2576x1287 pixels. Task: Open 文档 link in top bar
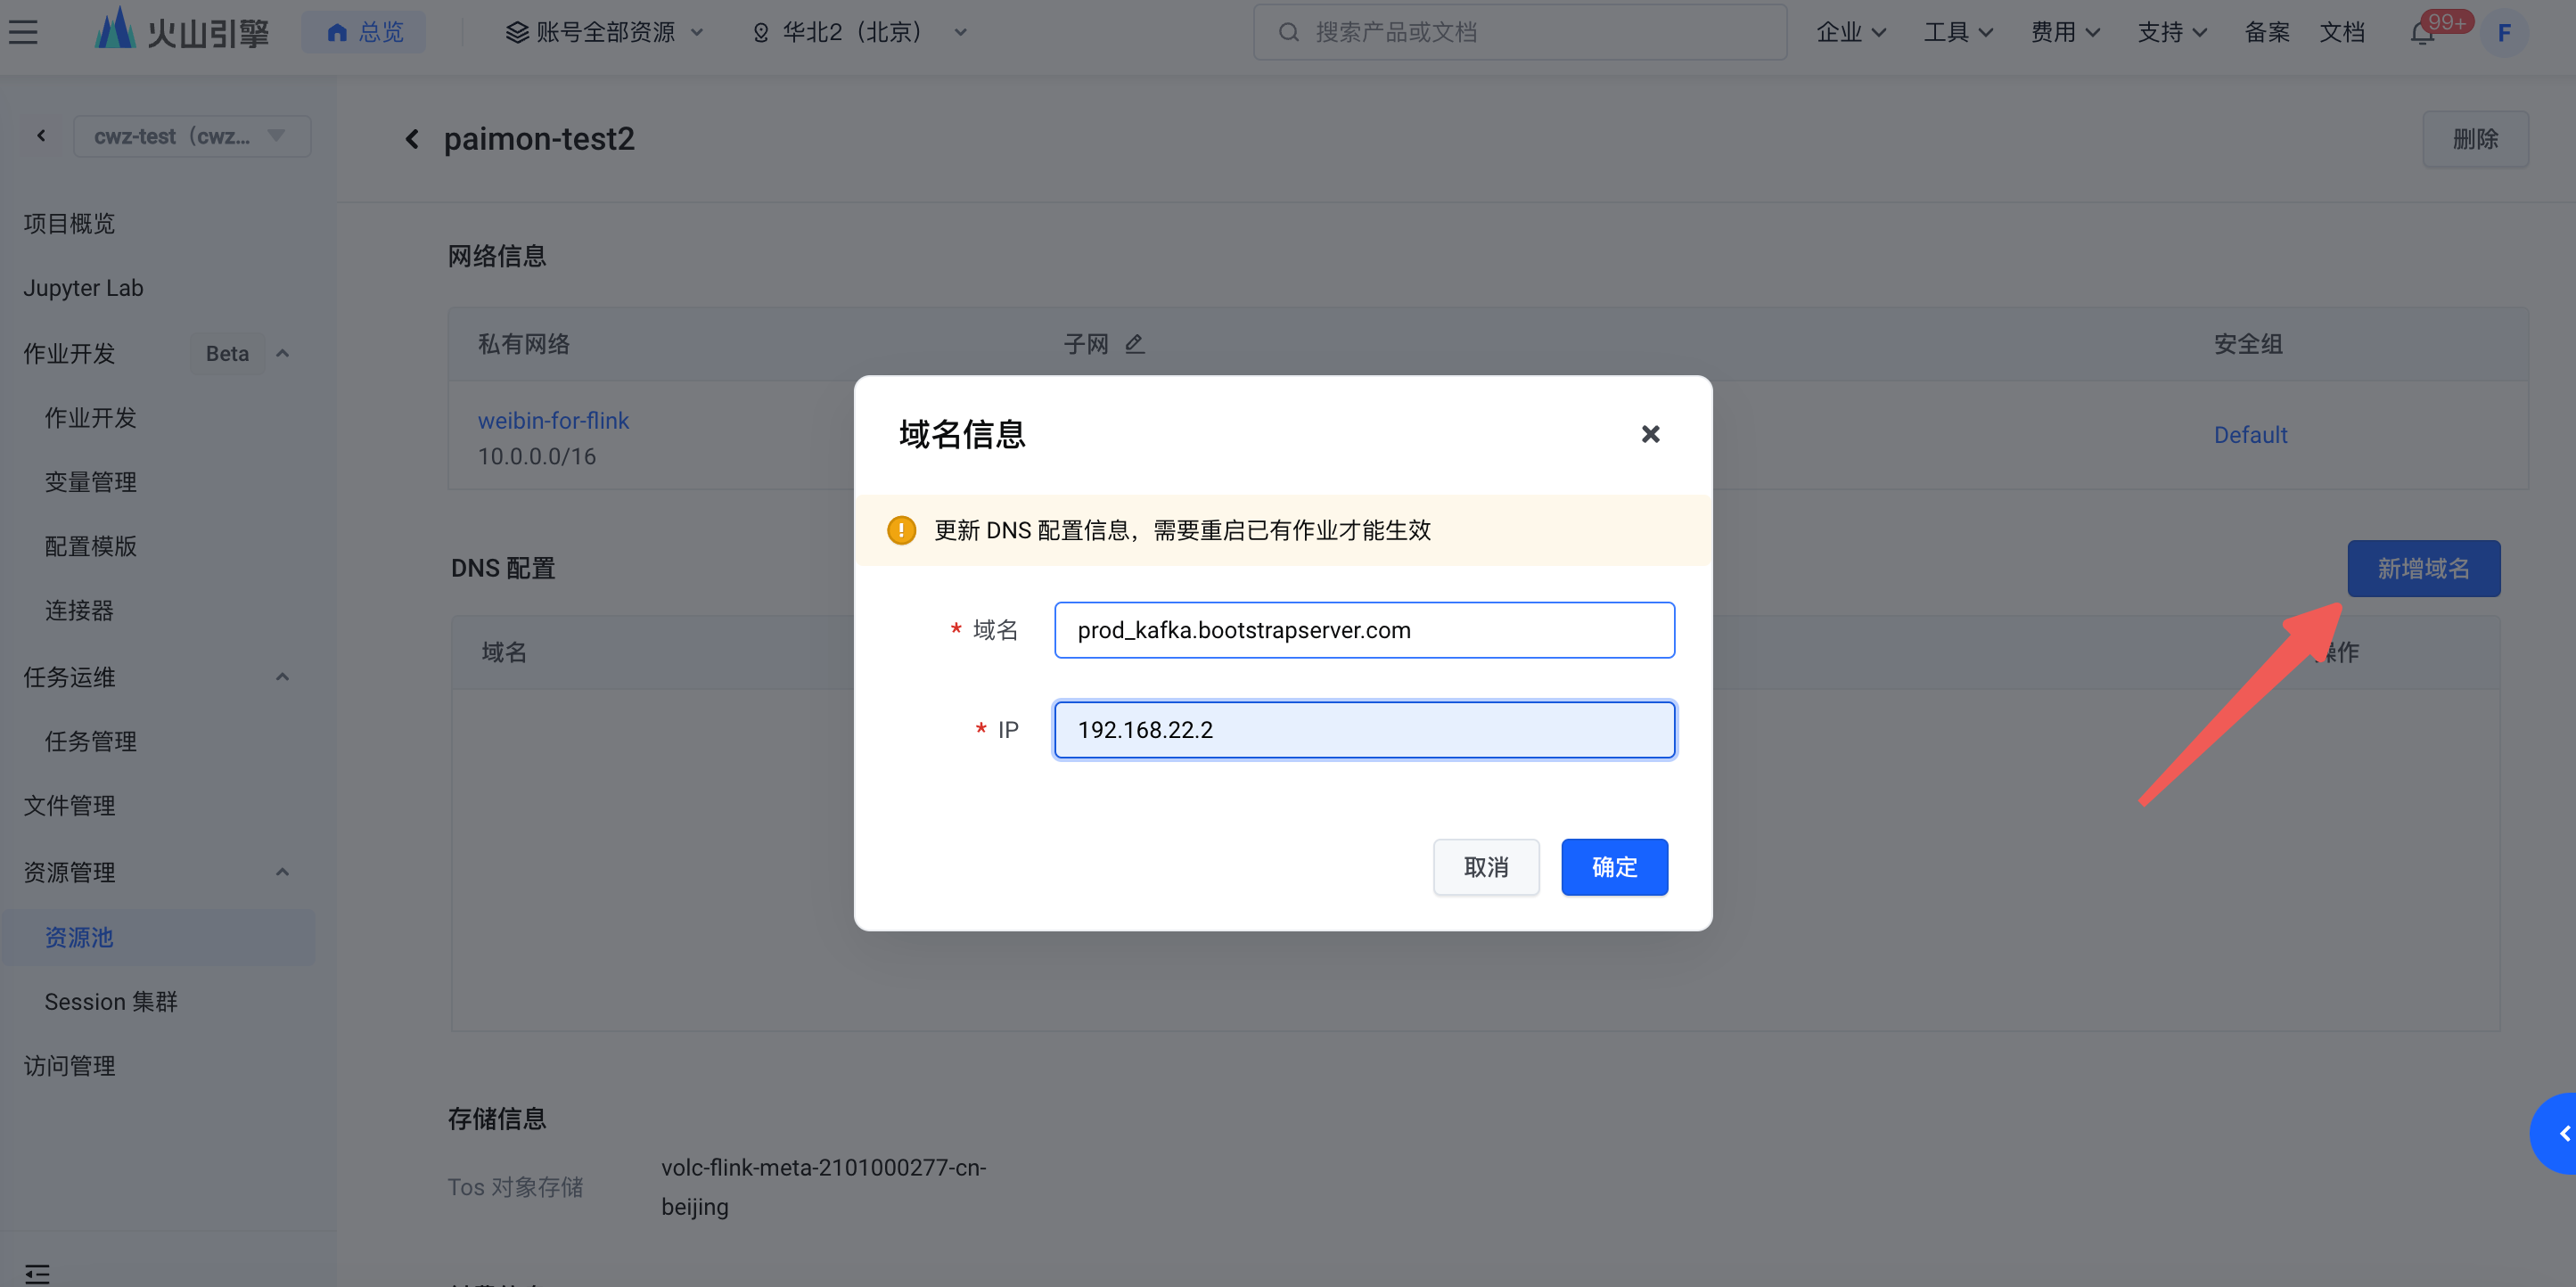pyautogui.click(x=2342, y=32)
